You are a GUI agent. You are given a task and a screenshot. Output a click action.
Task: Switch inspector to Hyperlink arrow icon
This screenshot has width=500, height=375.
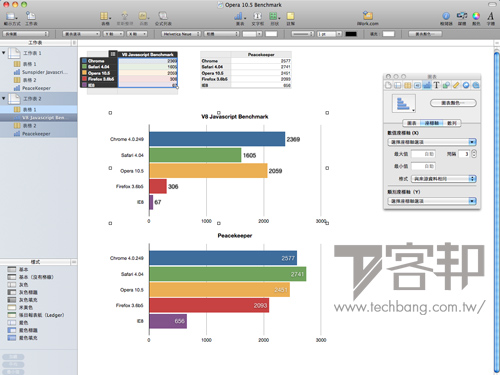(x=466, y=85)
